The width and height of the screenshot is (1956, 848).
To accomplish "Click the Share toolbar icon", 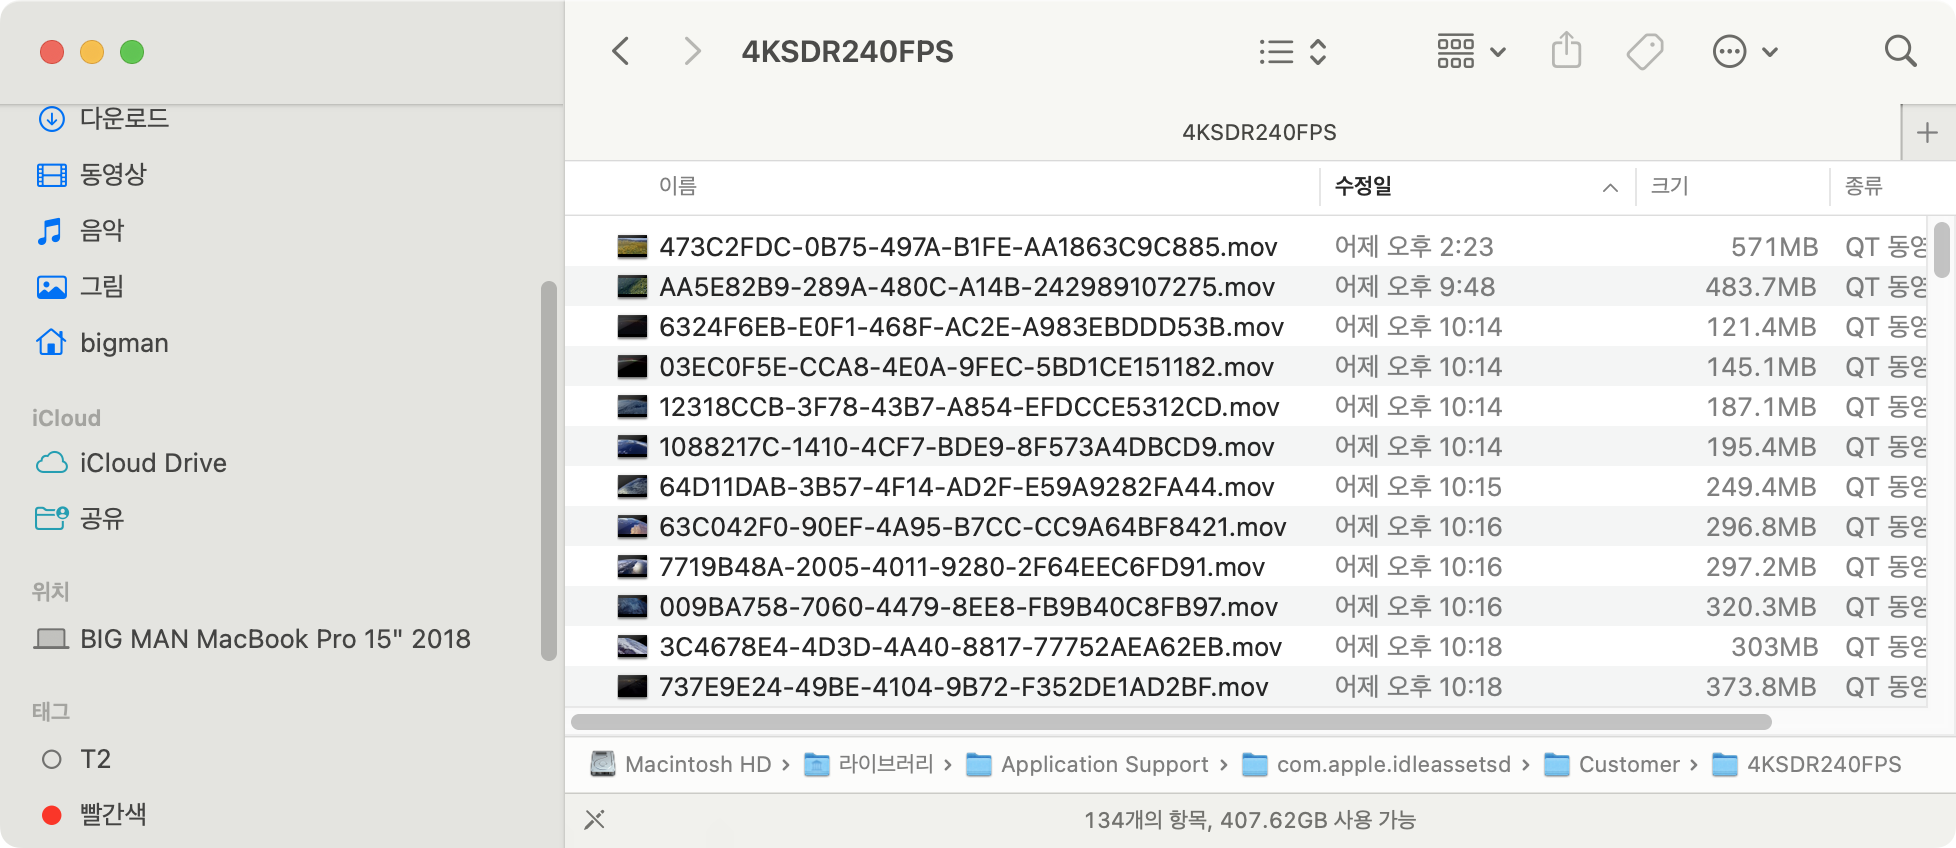I will 1567,51.
